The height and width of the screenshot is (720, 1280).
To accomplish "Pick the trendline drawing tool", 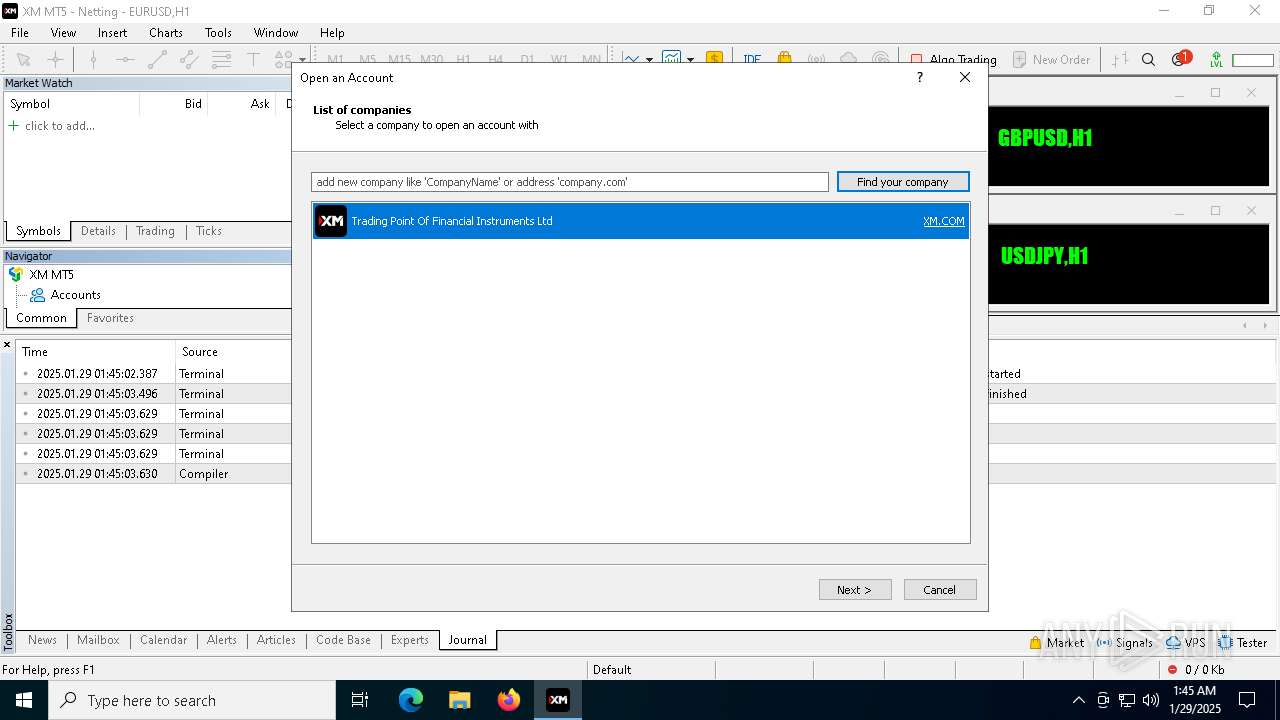I will (x=157, y=59).
